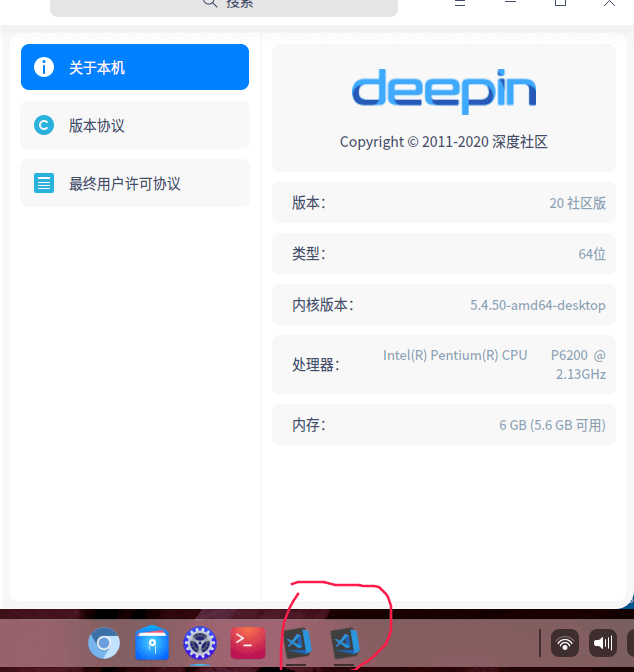Launch the Terminal from the dock
Image resolution: width=634 pixels, height=672 pixels.
pyautogui.click(x=248, y=643)
